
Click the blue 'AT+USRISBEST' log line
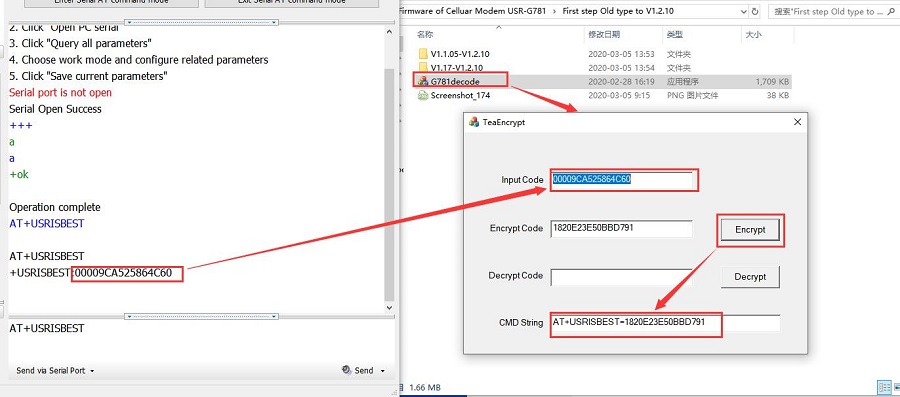46,224
